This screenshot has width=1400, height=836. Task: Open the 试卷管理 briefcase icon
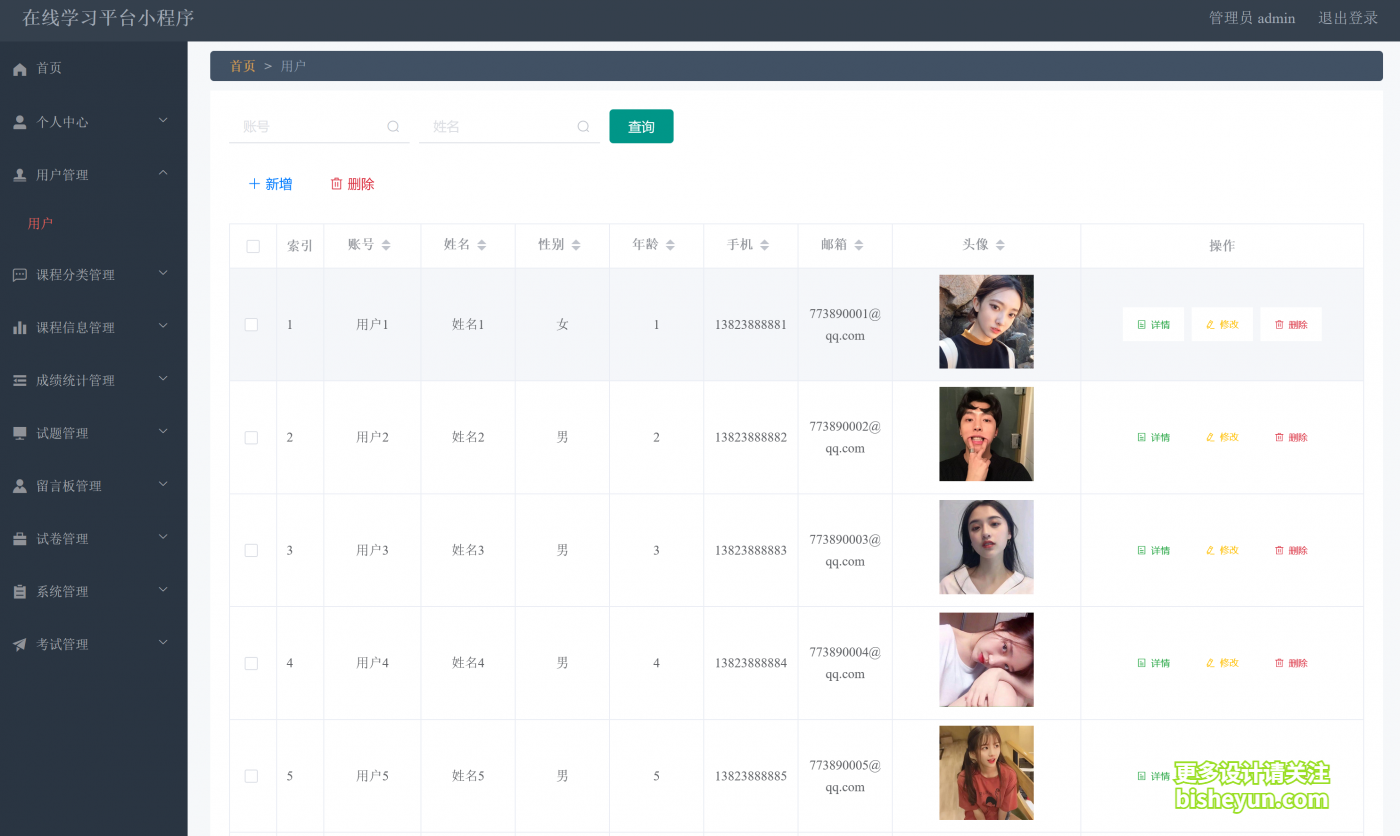pyautogui.click(x=18, y=538)
